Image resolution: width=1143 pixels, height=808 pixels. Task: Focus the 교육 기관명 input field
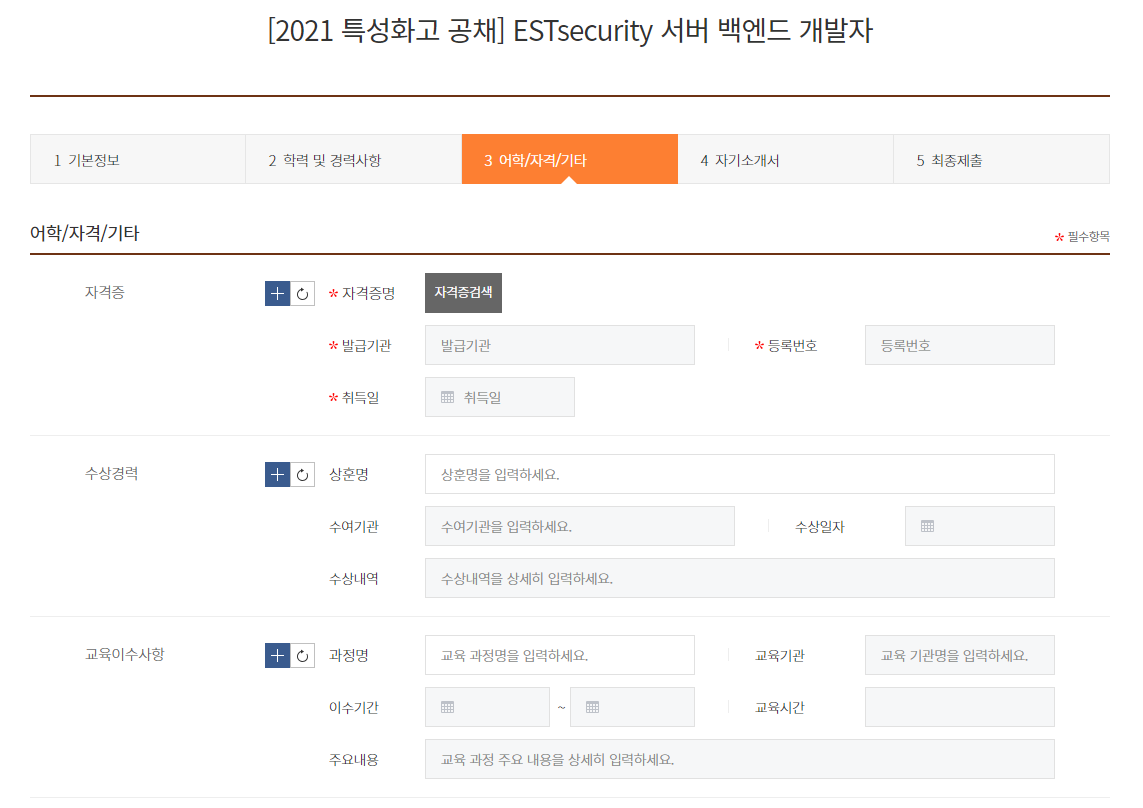pos(959,656)
